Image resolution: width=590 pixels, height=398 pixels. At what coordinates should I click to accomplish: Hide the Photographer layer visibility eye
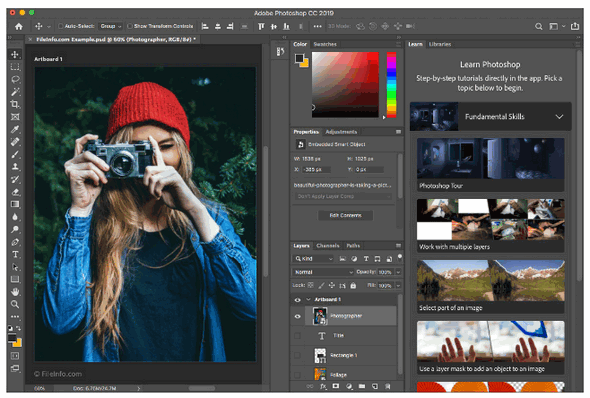(298, 316)
